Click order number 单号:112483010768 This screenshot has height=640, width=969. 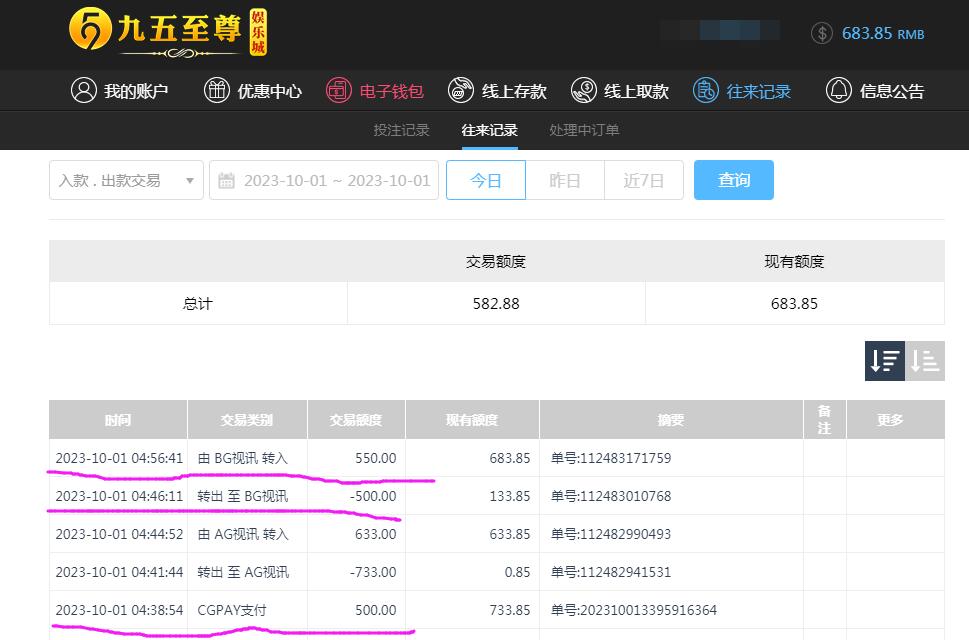(x=611, y=496)
